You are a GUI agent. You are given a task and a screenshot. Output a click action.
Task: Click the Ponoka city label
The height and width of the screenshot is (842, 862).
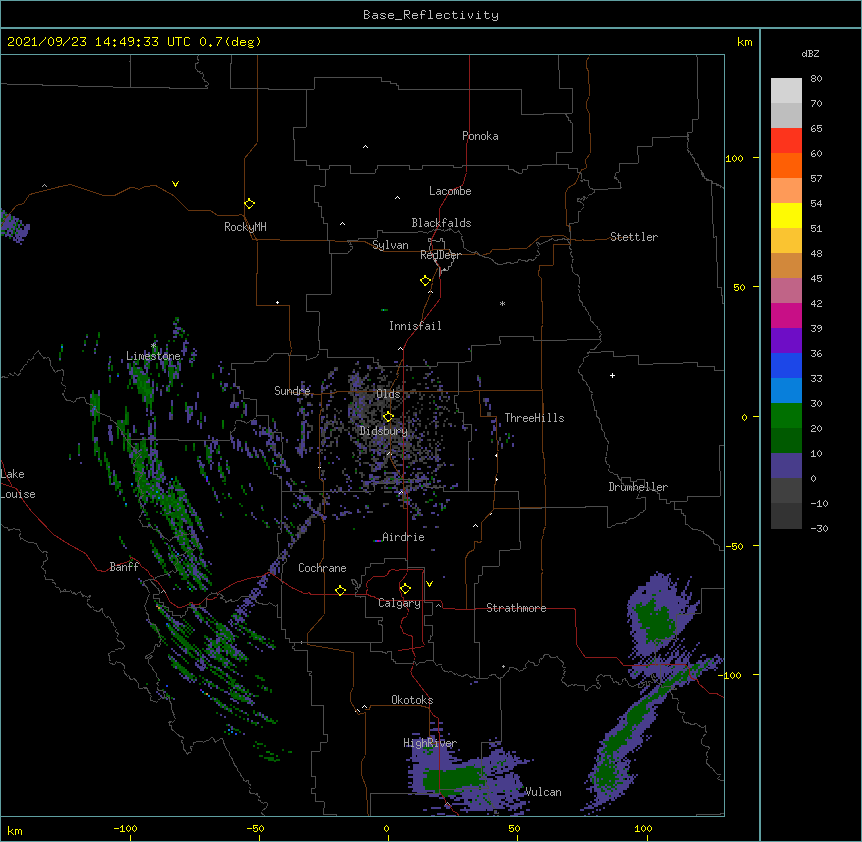(480, 136)
